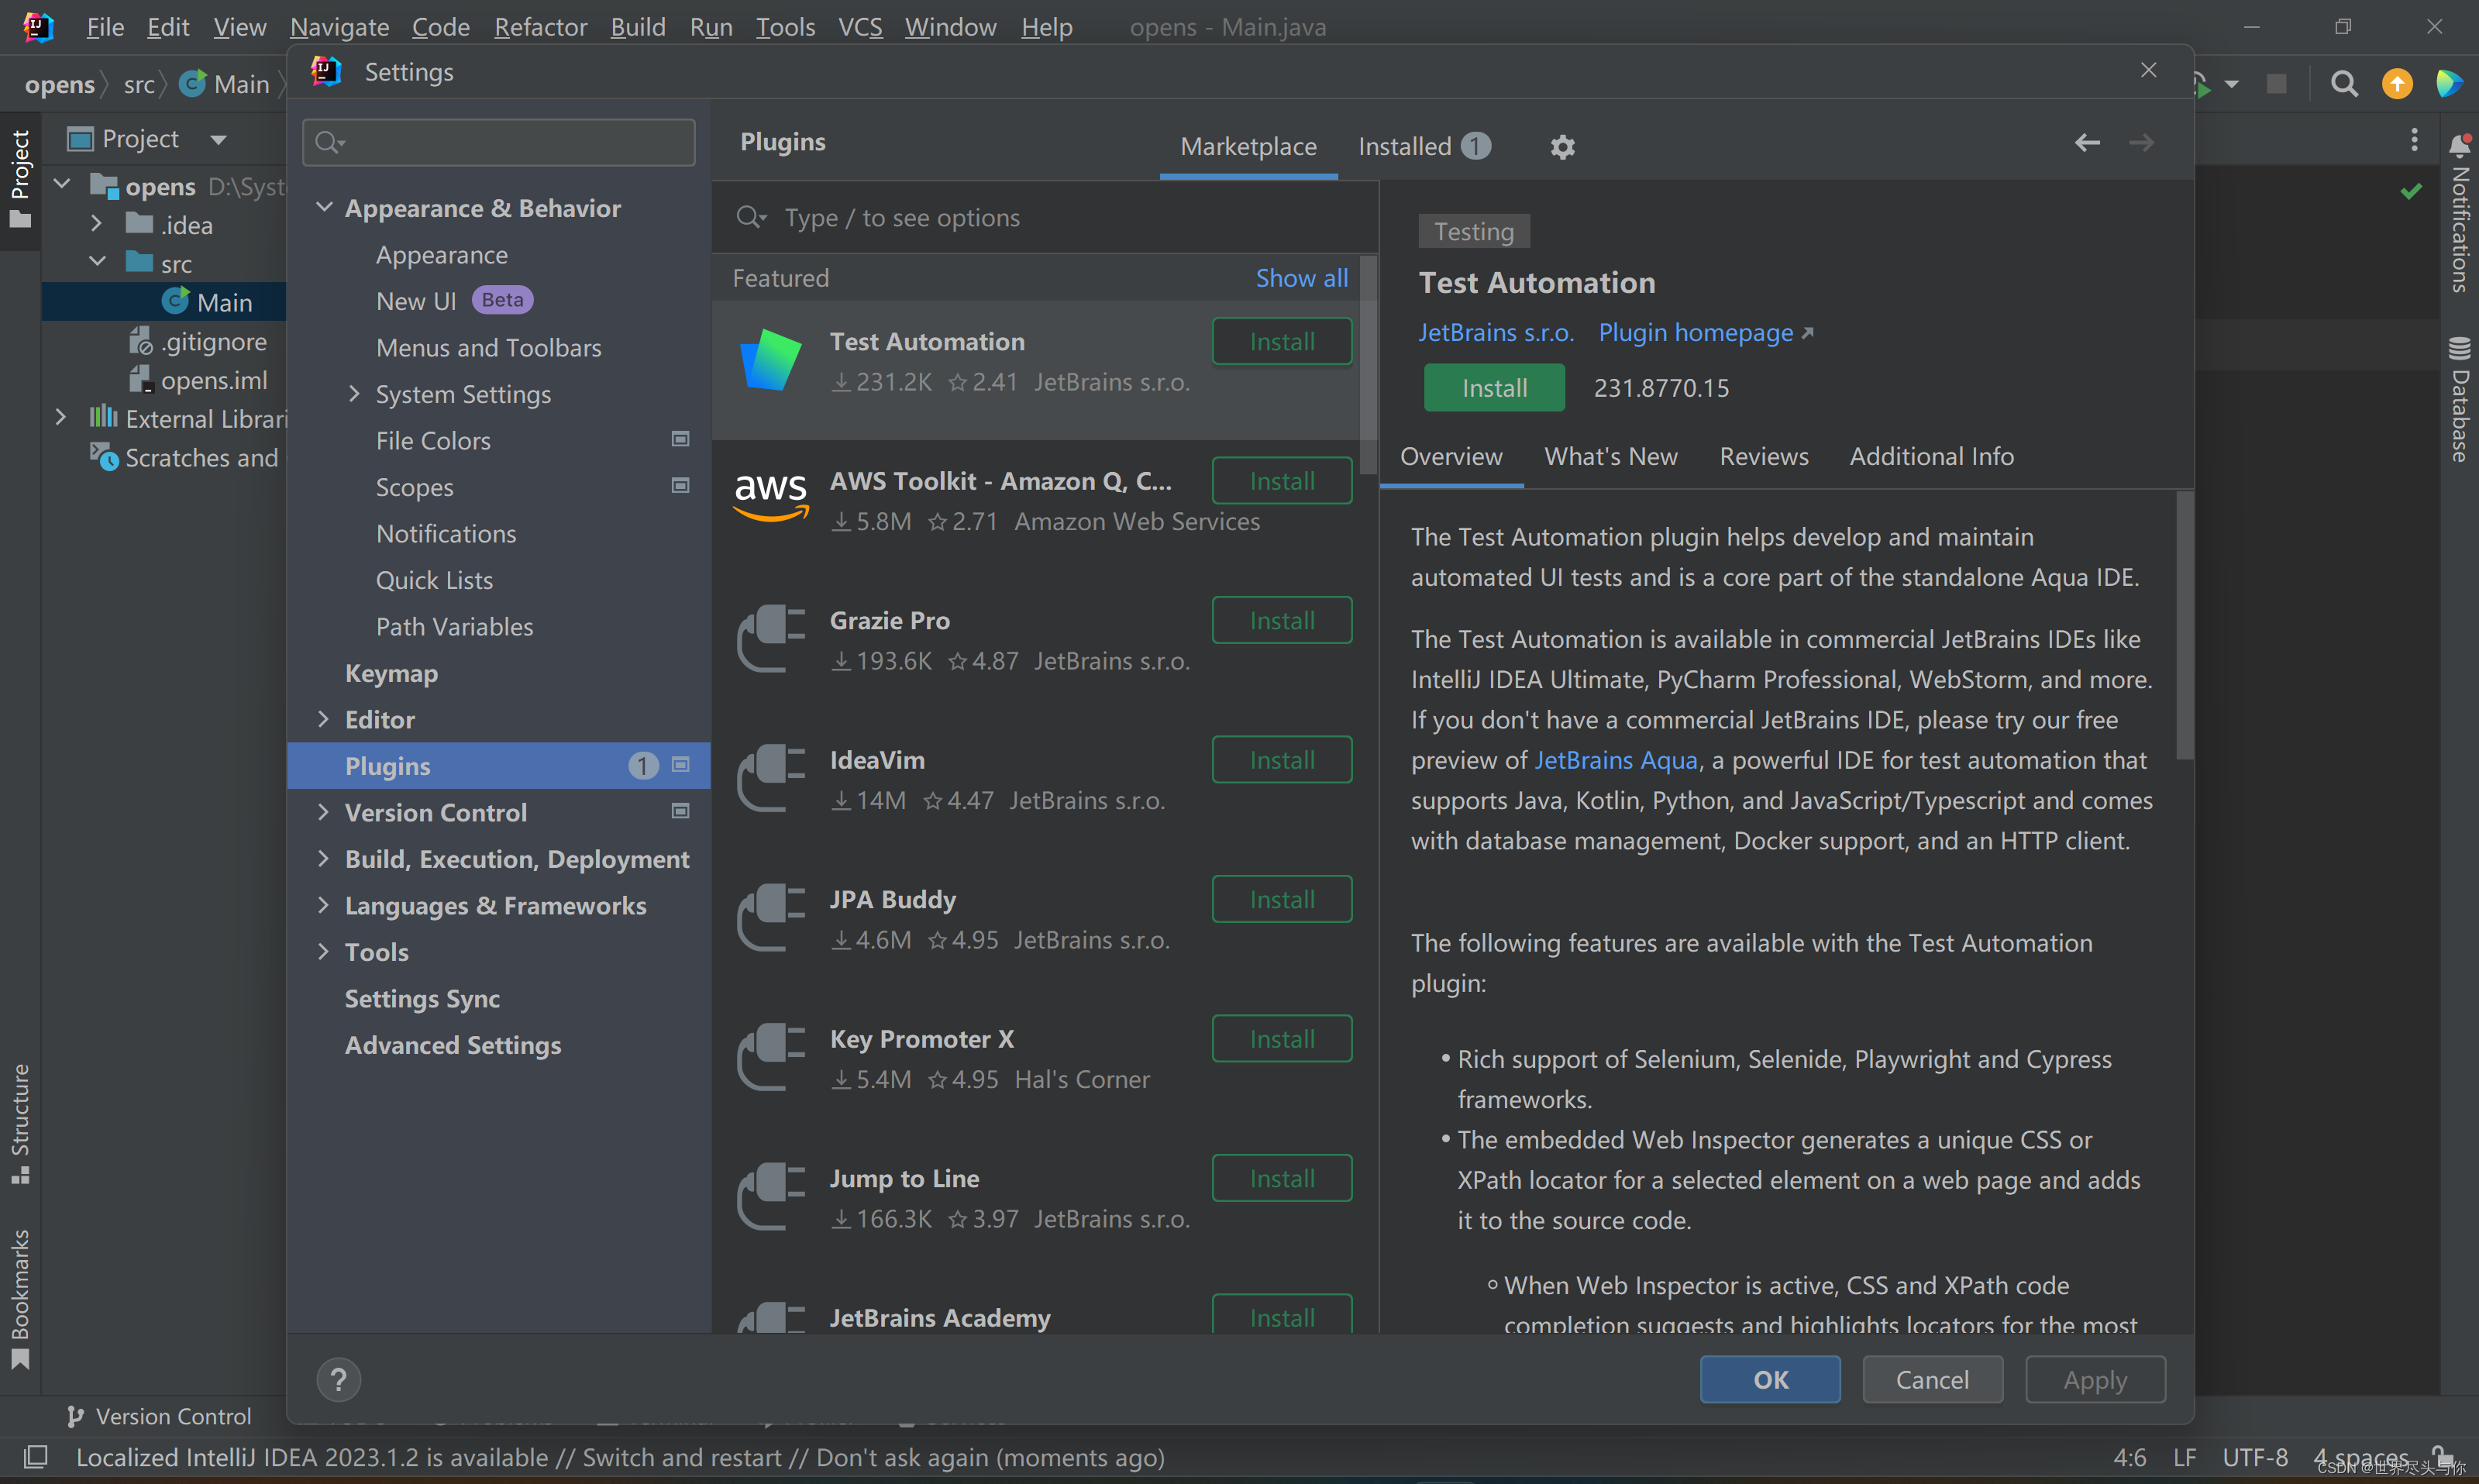Install the AWS Toolkit plugin
The image size is (2479, 1484).
[1282, 481]
